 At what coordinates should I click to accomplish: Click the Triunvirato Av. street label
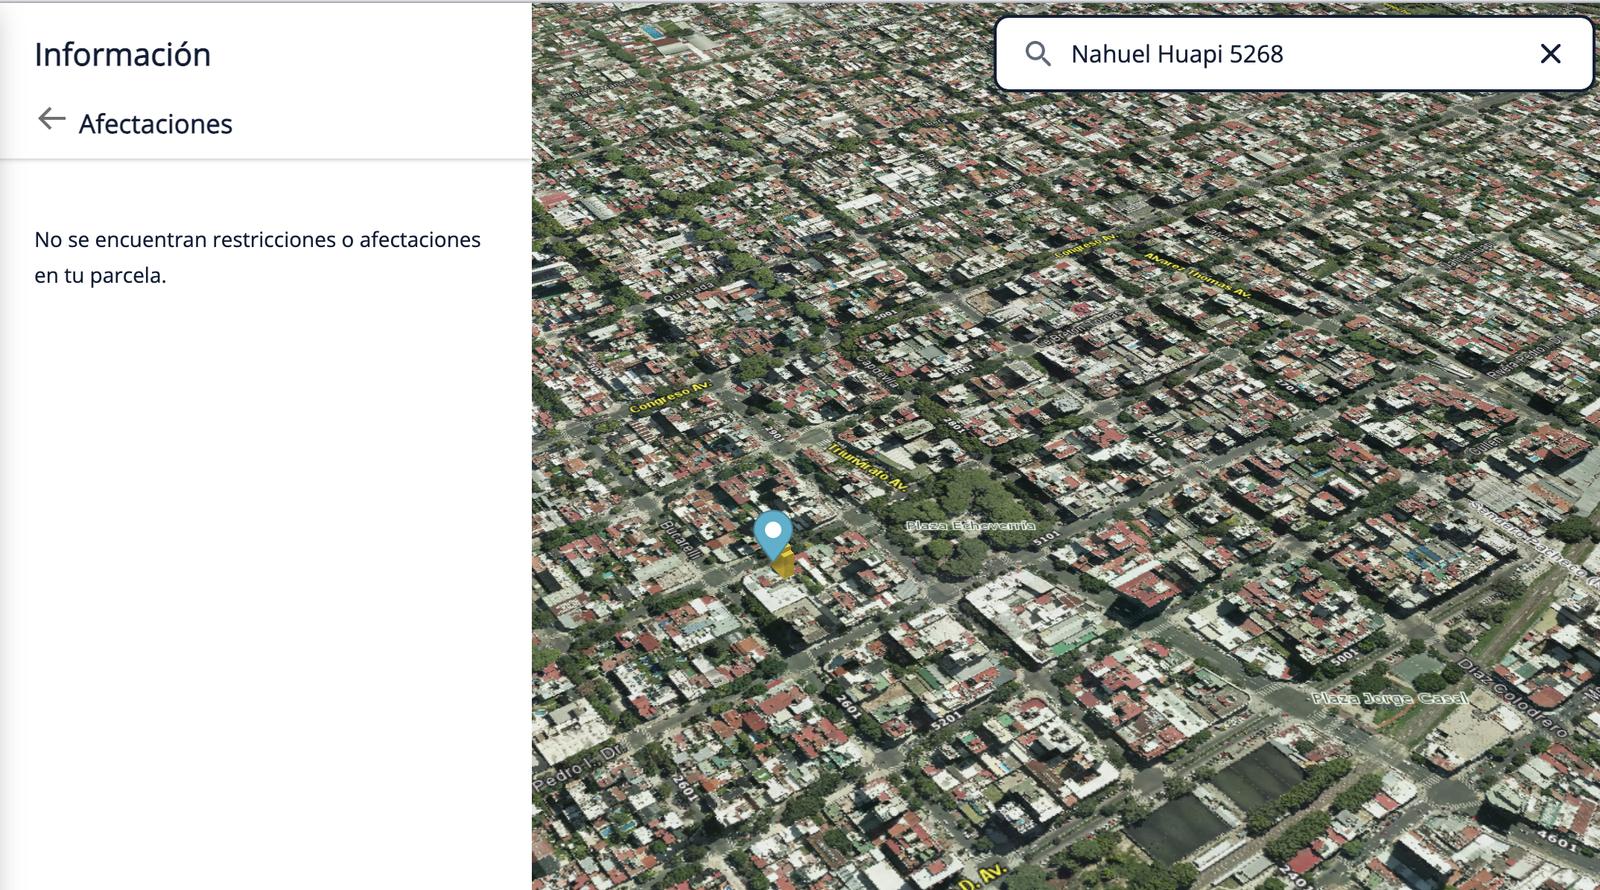(868, 466)
